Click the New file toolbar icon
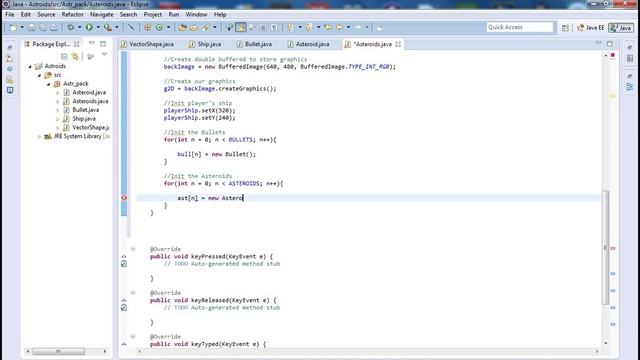 [x=13, y=27]
